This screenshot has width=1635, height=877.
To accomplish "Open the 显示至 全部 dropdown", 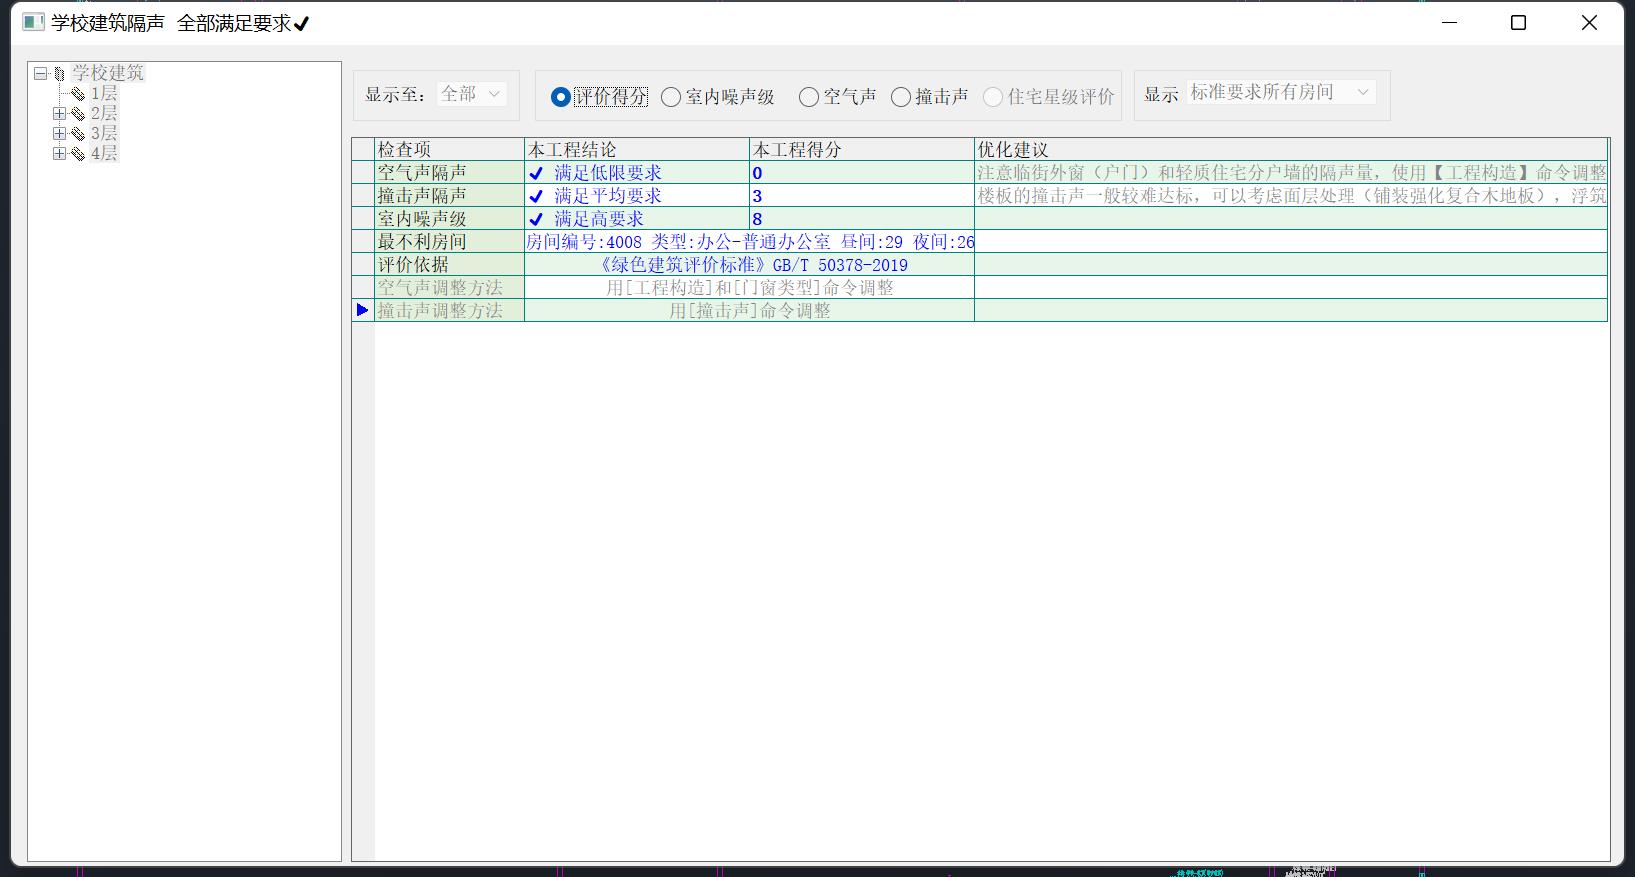I will 472,94.
